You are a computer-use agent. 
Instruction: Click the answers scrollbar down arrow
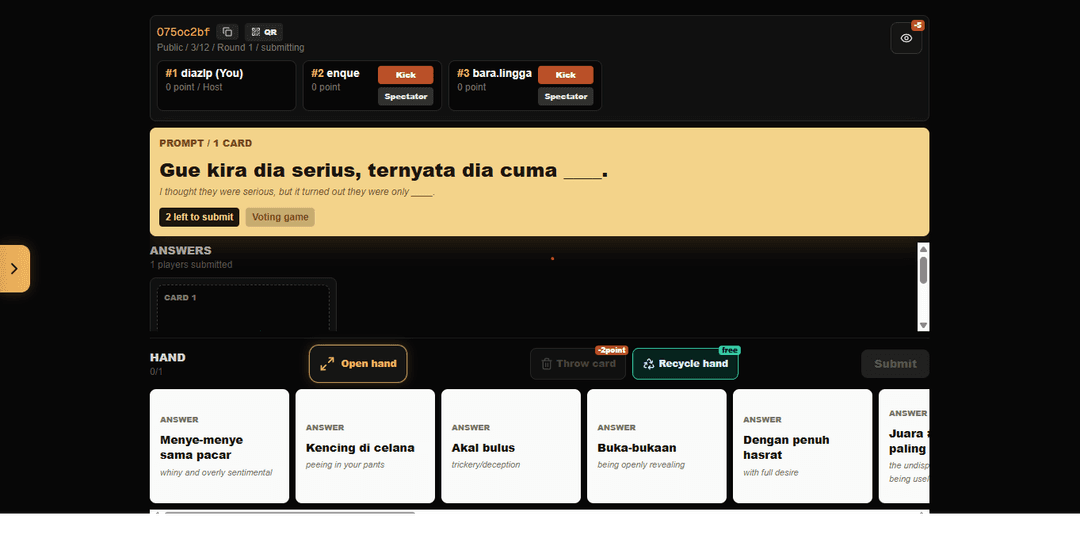pyautogui.click(x=924, y=325)
